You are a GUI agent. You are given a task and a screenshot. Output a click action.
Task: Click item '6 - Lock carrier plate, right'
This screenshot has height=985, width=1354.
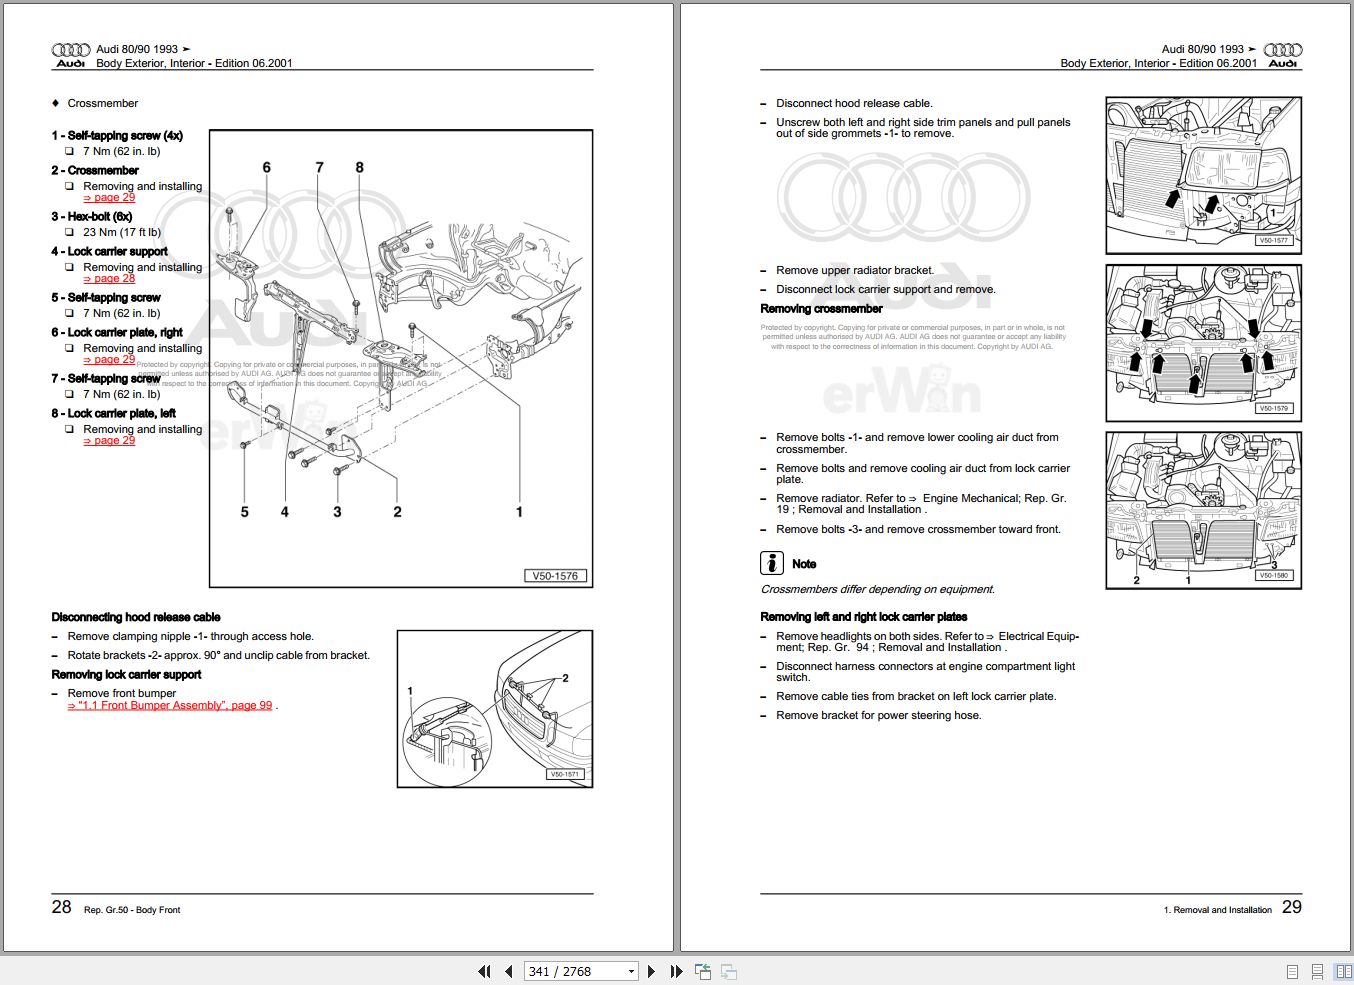[x=117, y=333]
